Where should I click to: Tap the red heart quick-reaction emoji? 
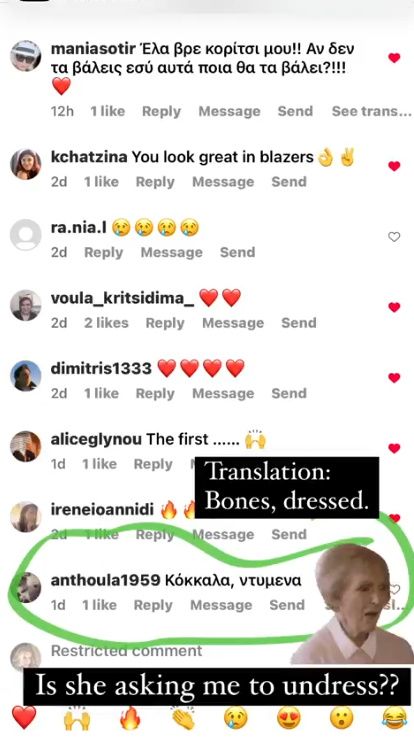[24, 717]
